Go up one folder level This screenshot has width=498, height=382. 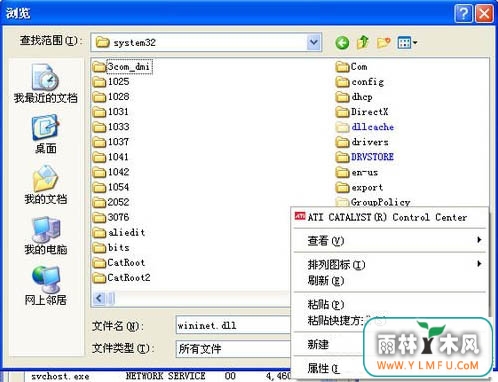pyautogui.click(x=363, y=42)
